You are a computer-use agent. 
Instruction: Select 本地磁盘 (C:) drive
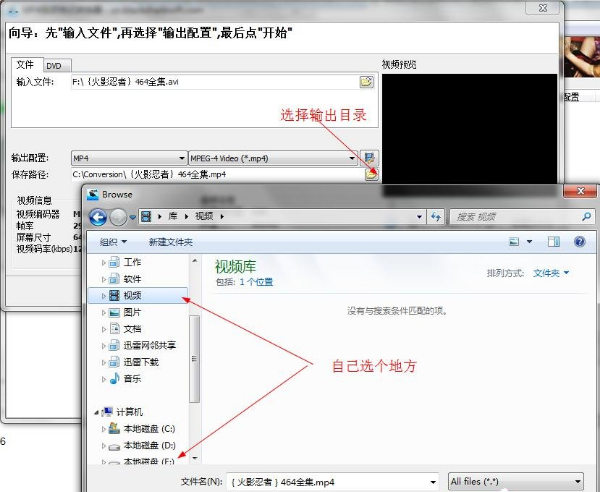point(149,428)
